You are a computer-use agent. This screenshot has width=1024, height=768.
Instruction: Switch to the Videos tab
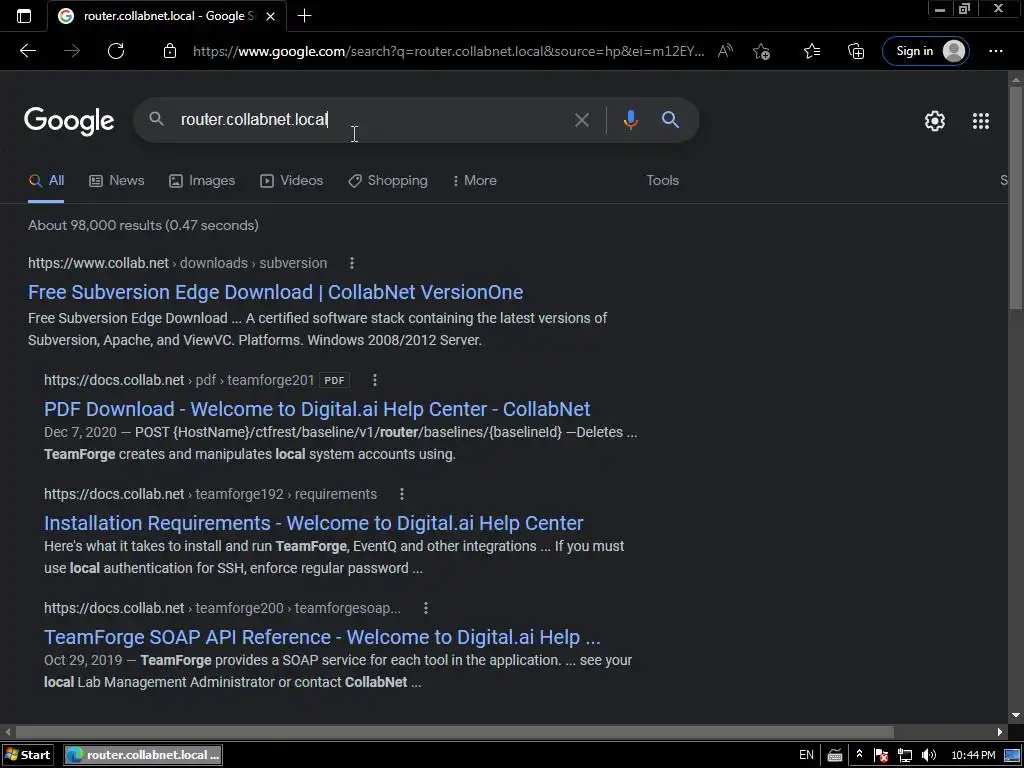(291, 181)
